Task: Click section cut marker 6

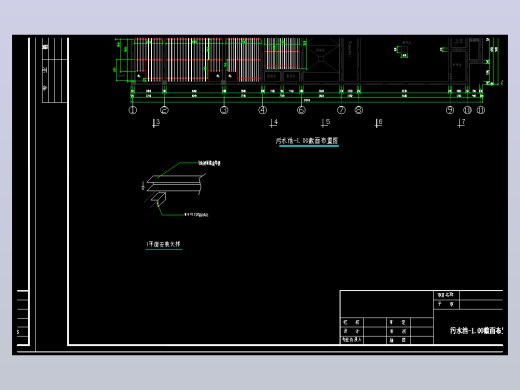Action: (378, 123)
